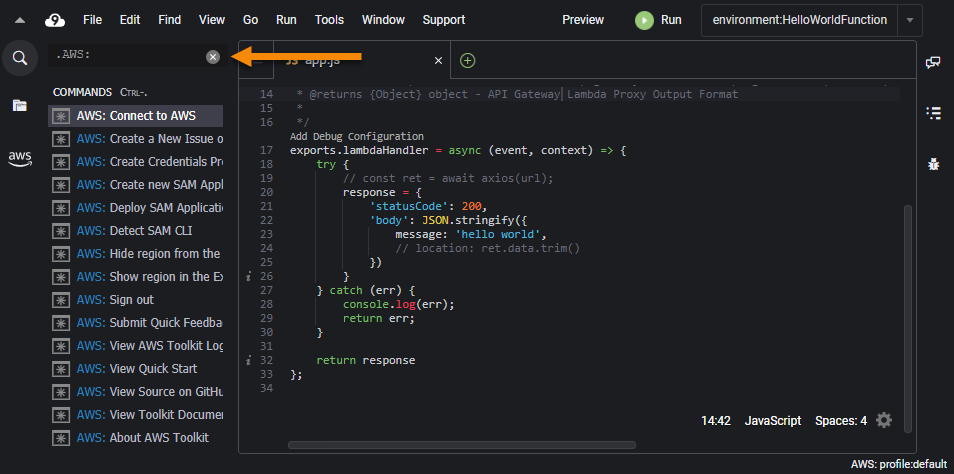Run AWS: View Toolkit Documentation command
This screenshot has width=954, height=474.
(x=136, y=415)
